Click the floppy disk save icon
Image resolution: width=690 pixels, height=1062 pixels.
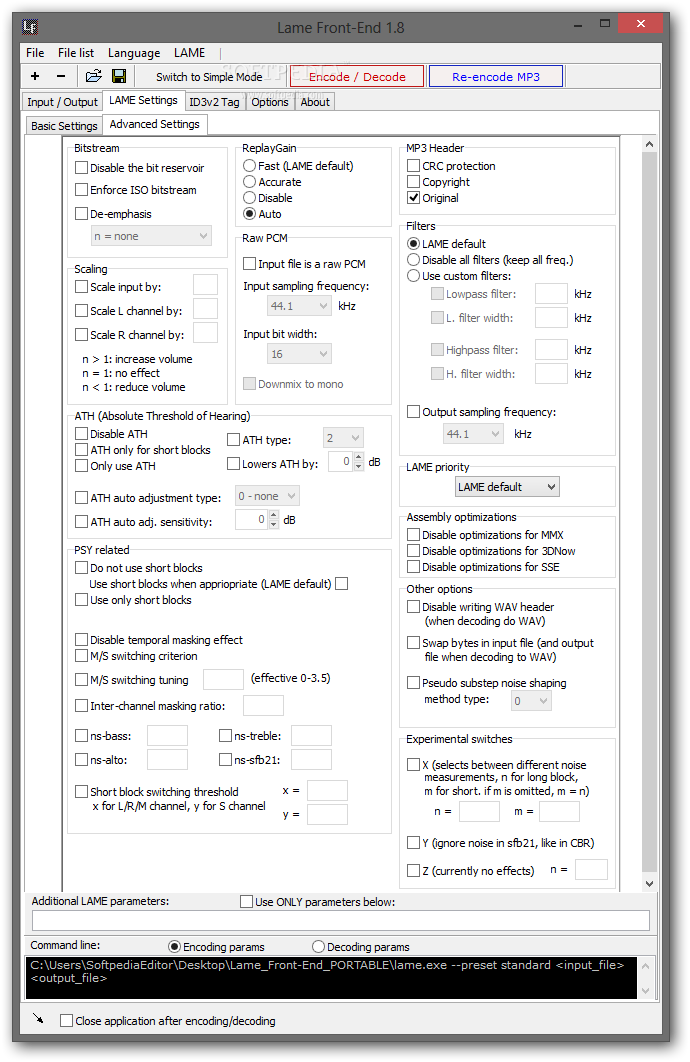tap(118, 77)
